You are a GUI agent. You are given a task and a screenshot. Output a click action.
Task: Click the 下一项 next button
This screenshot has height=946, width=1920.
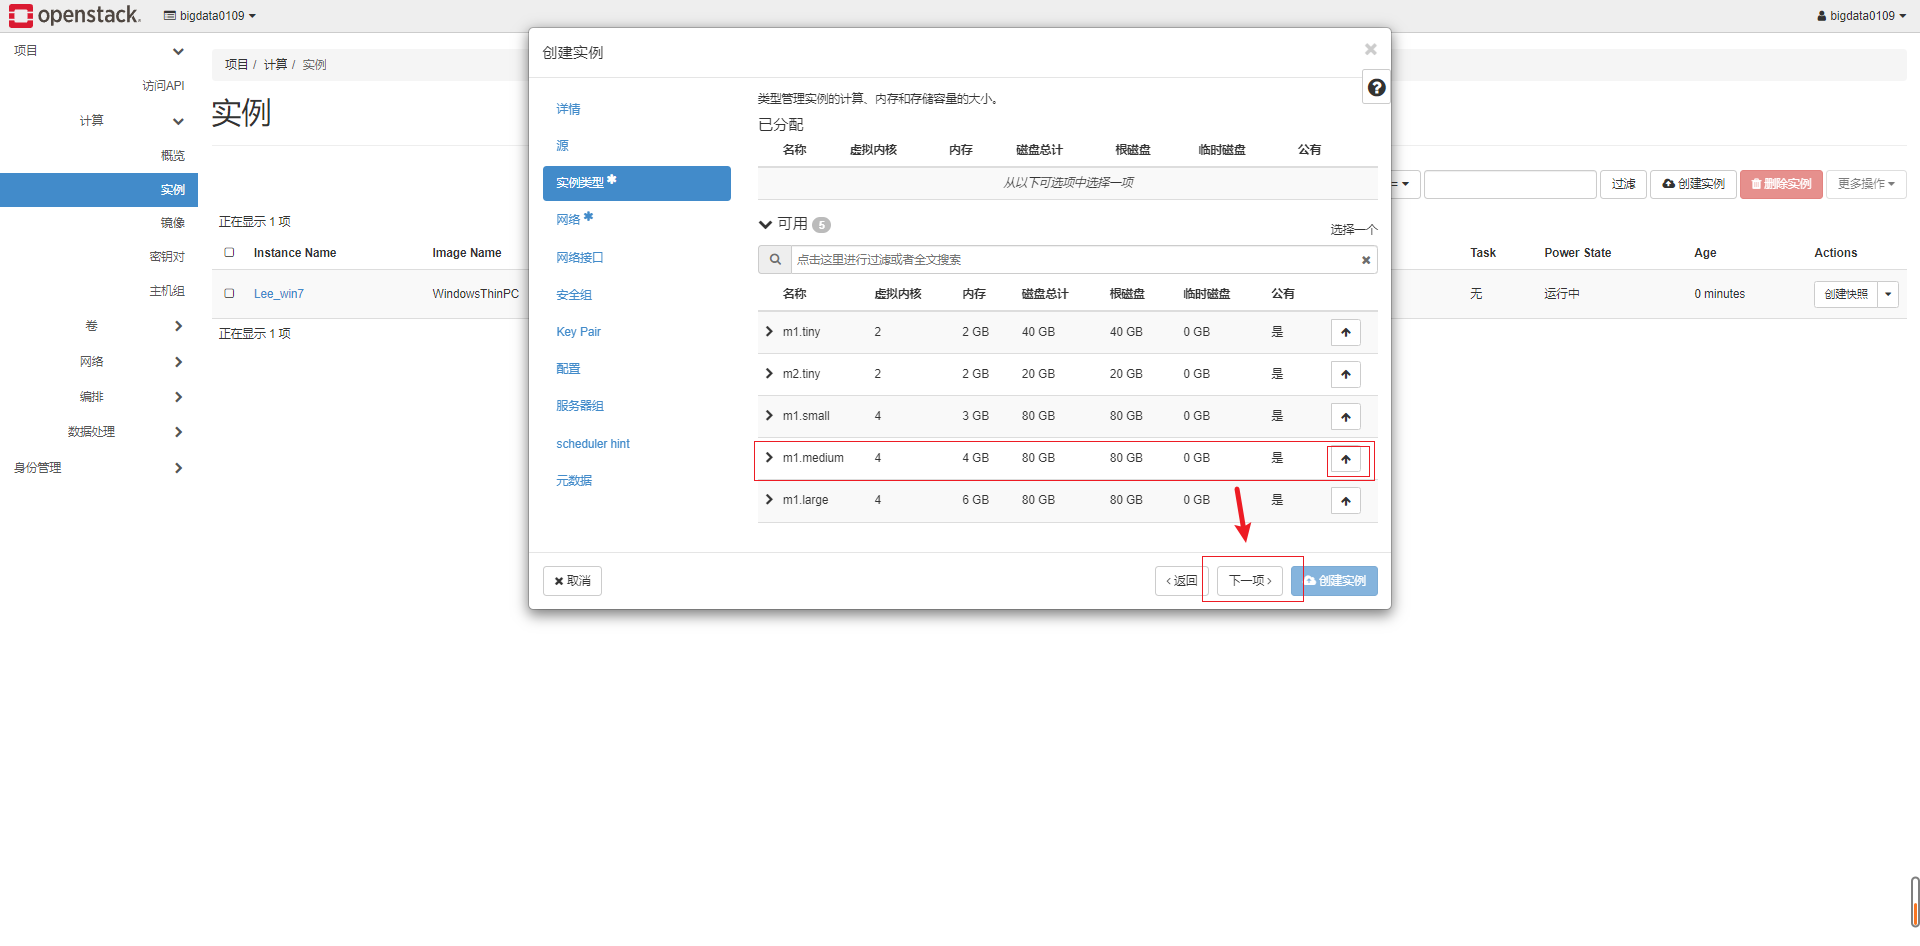click(x=1250, y=581)
